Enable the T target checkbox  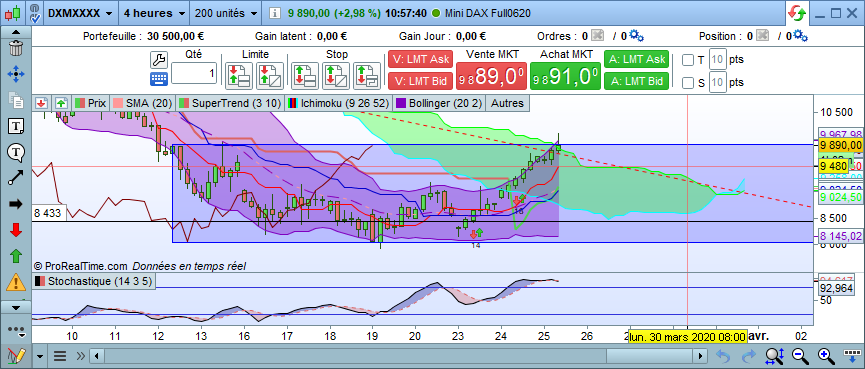(688, 60)
